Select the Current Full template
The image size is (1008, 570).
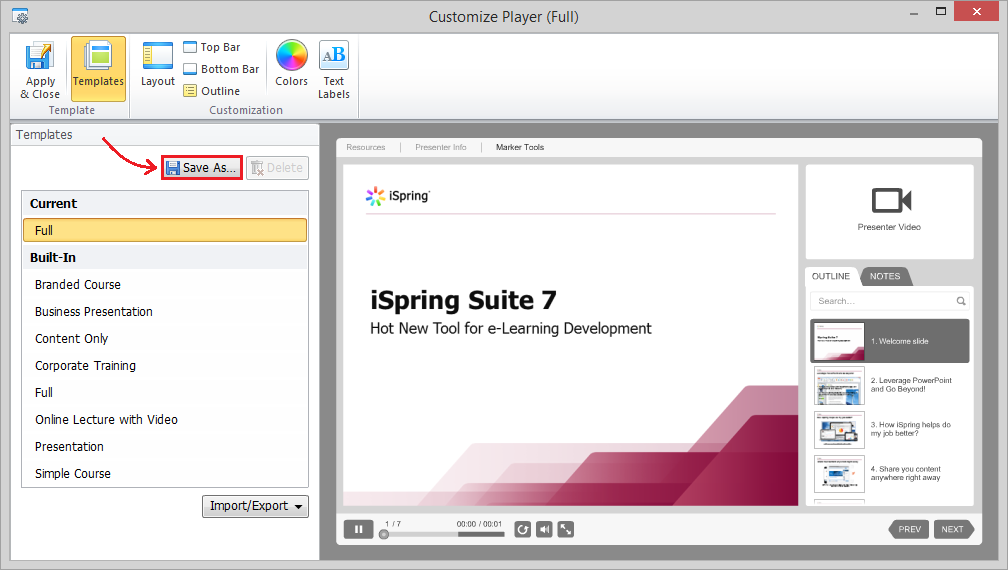(x=165, y=230)
